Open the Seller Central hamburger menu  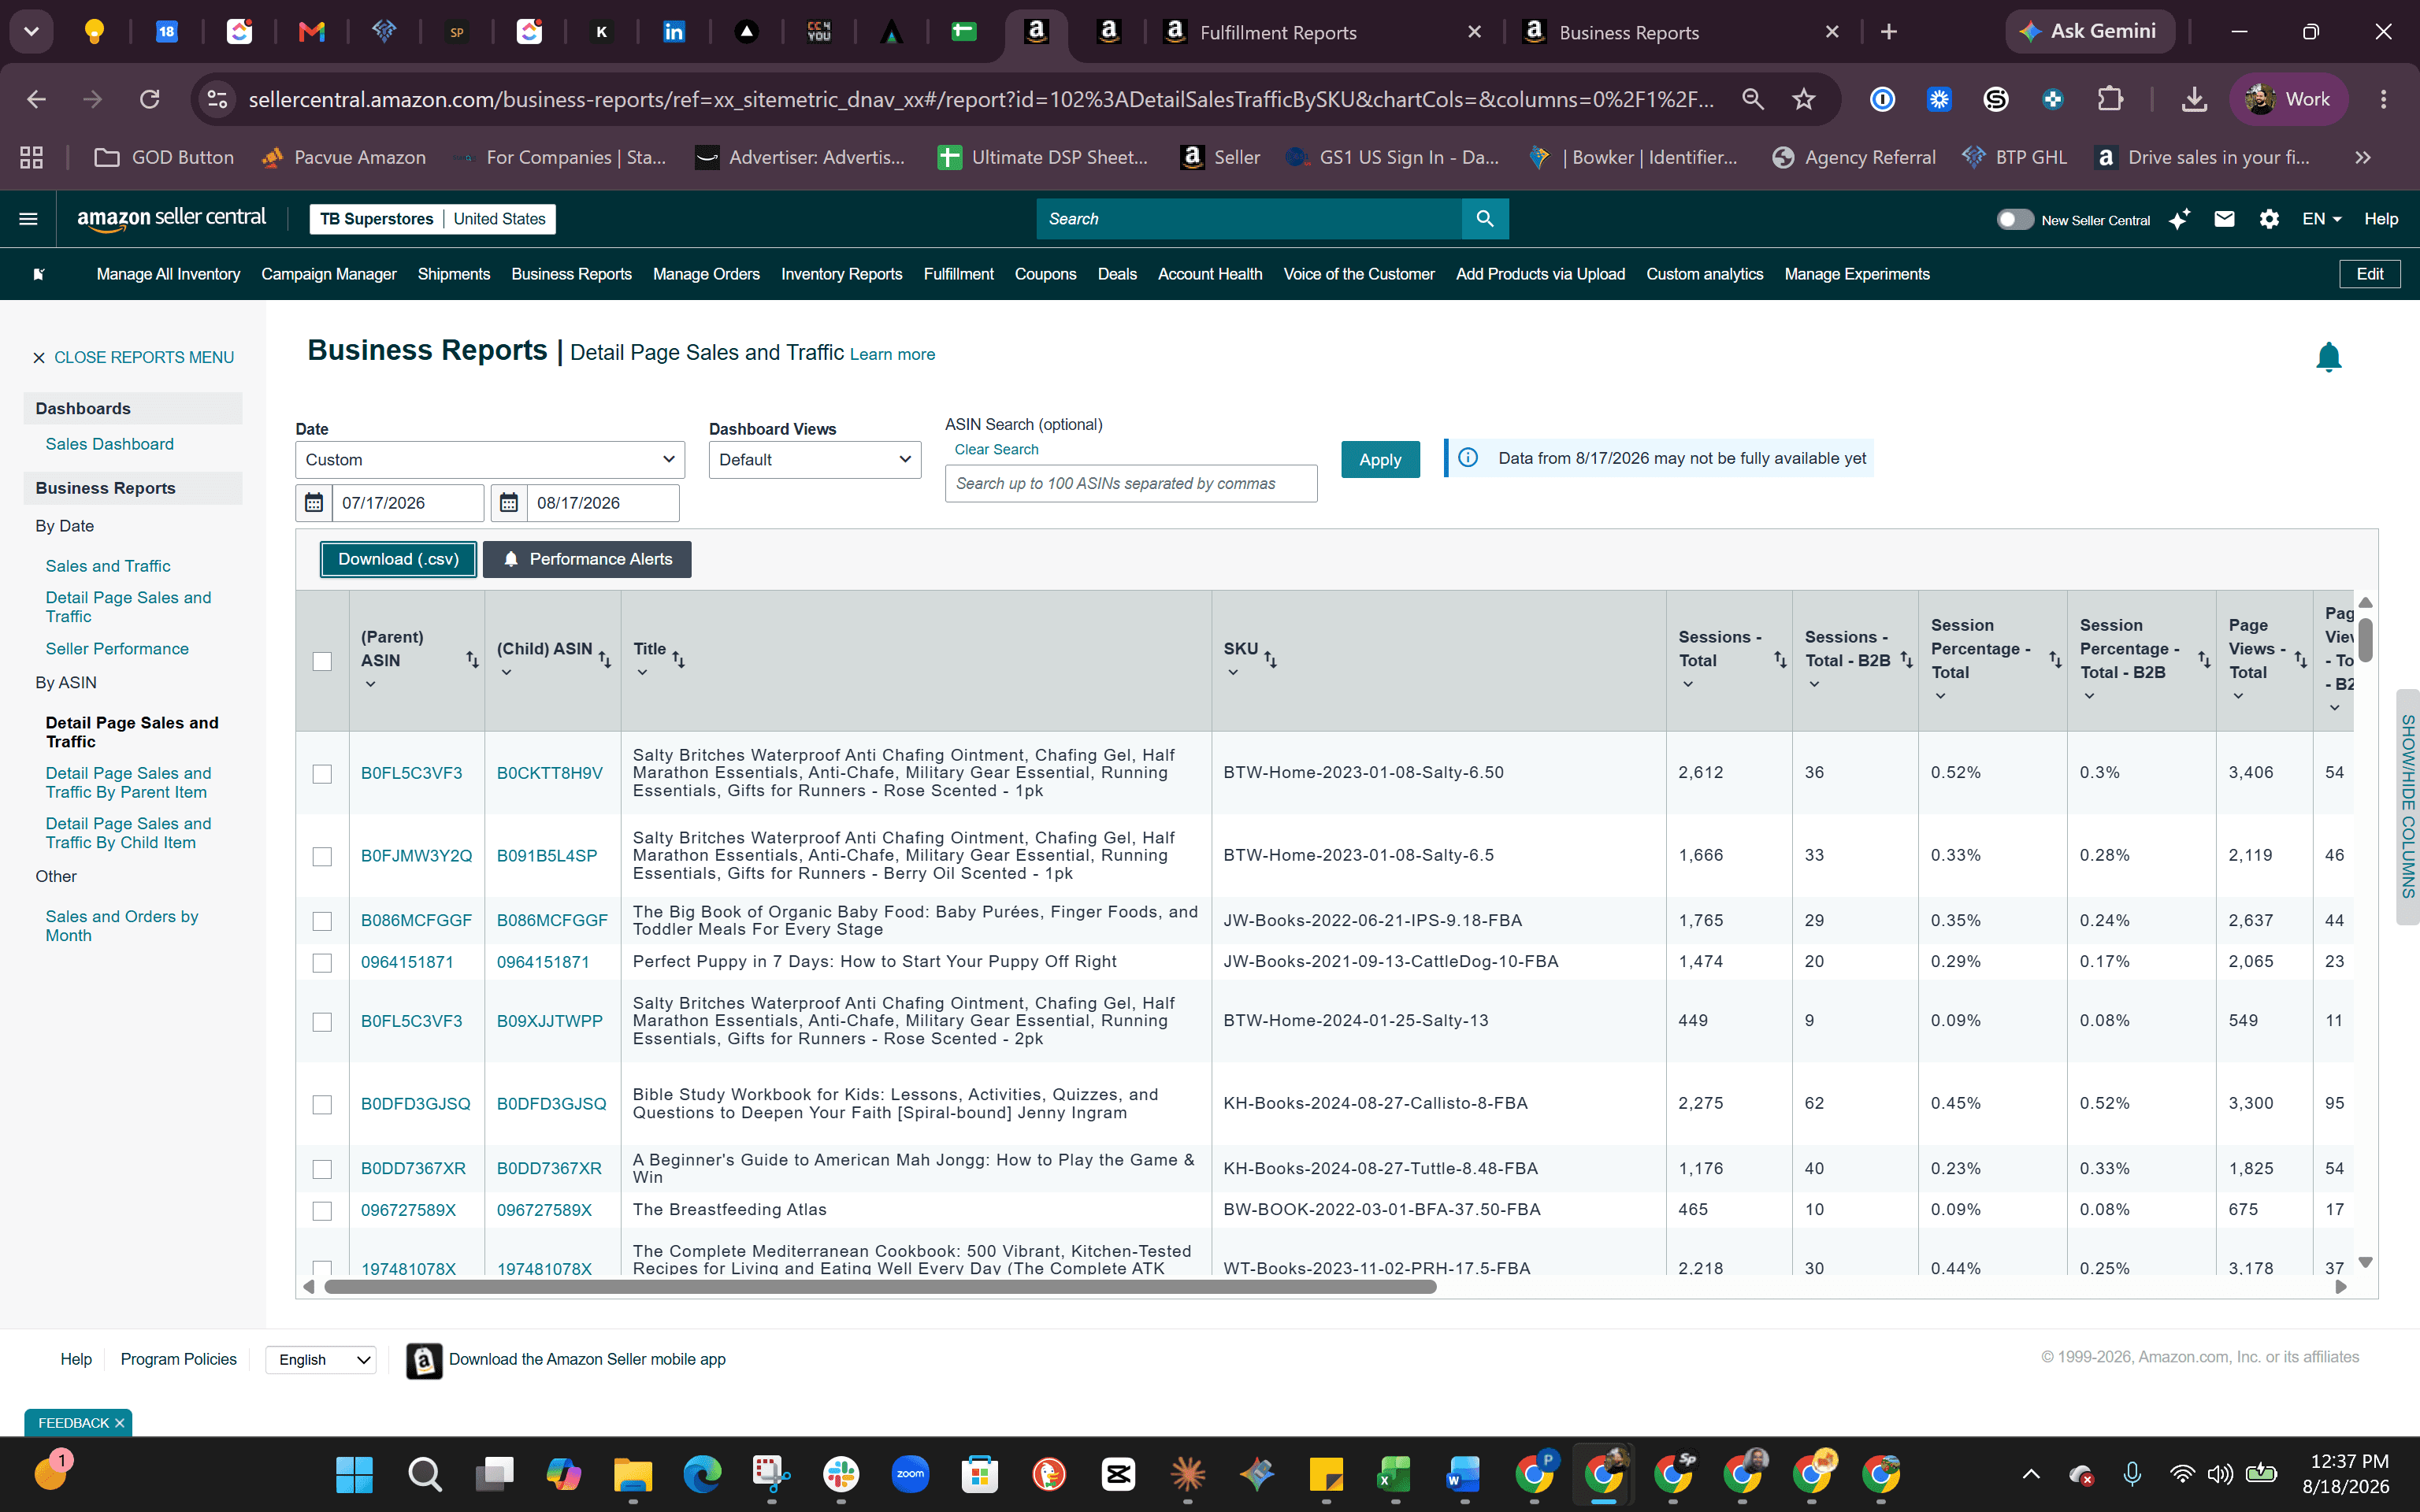coord(28,219)
